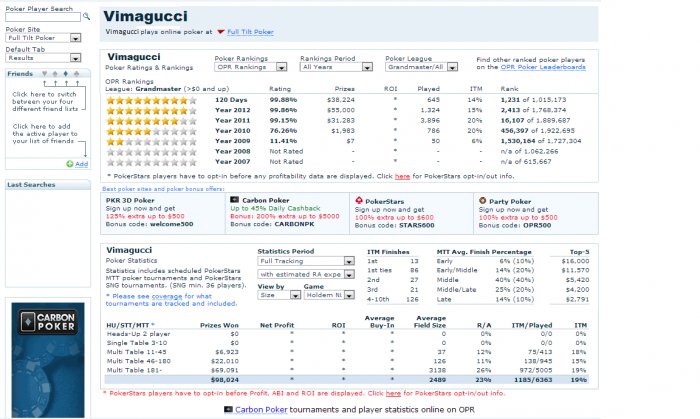The image size is (700, 419).
Task: Click the $55,000 prizes value
Action: 341,110
